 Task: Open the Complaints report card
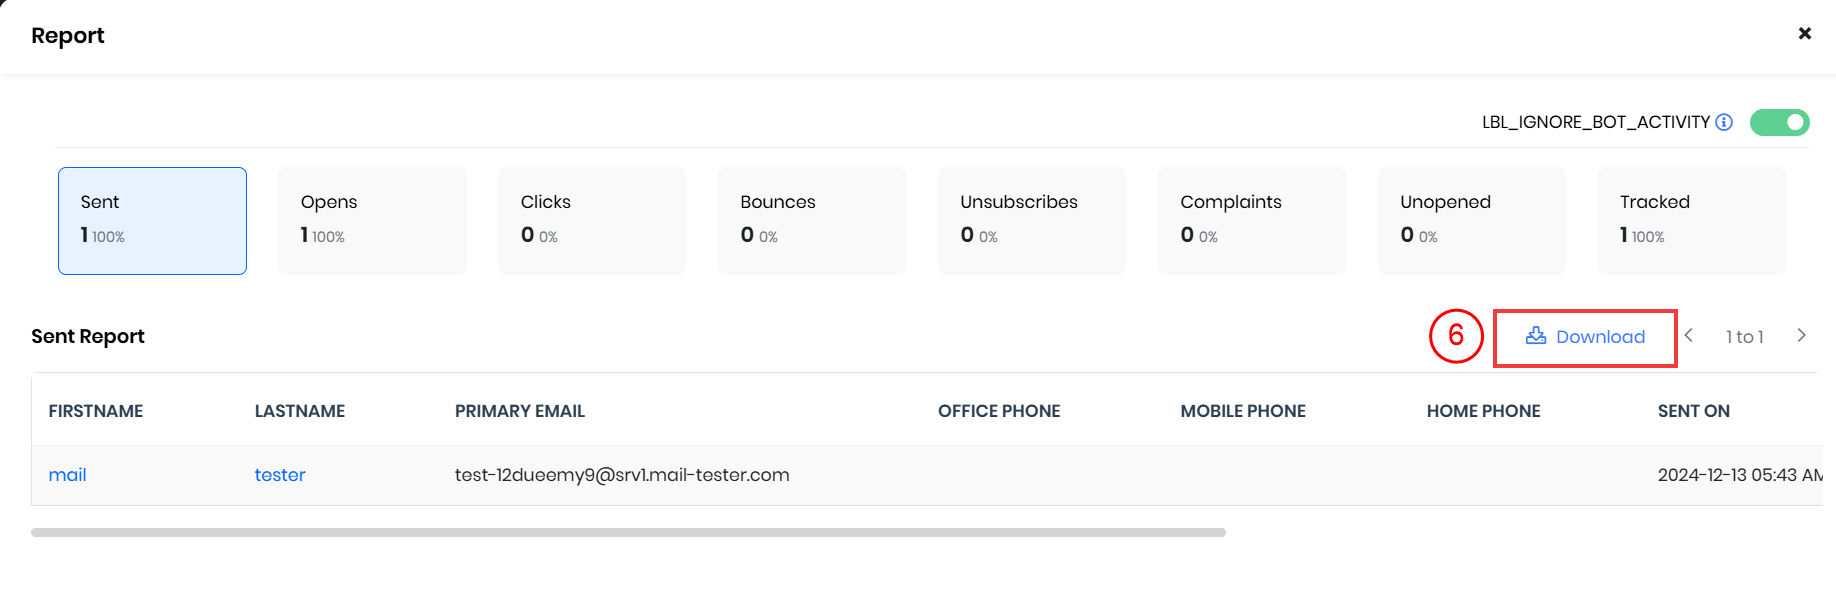(1252, 221)
